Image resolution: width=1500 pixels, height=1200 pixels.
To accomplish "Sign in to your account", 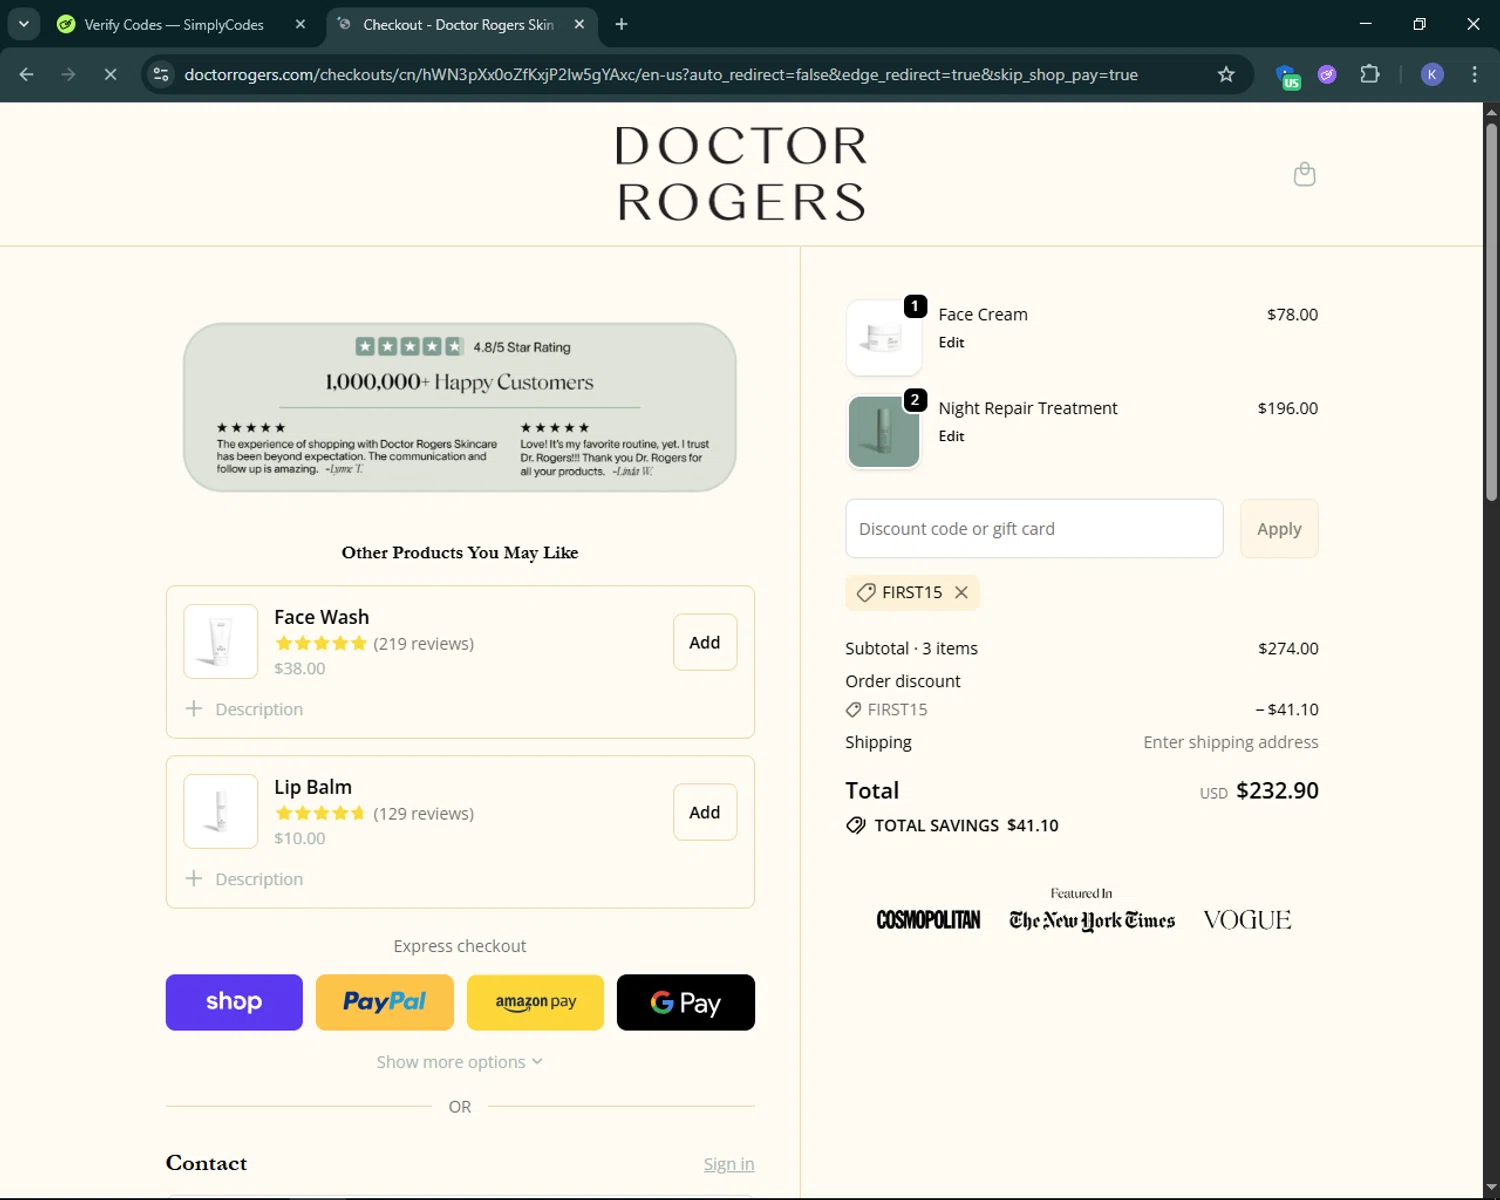I will click(x=729, y=1164).
